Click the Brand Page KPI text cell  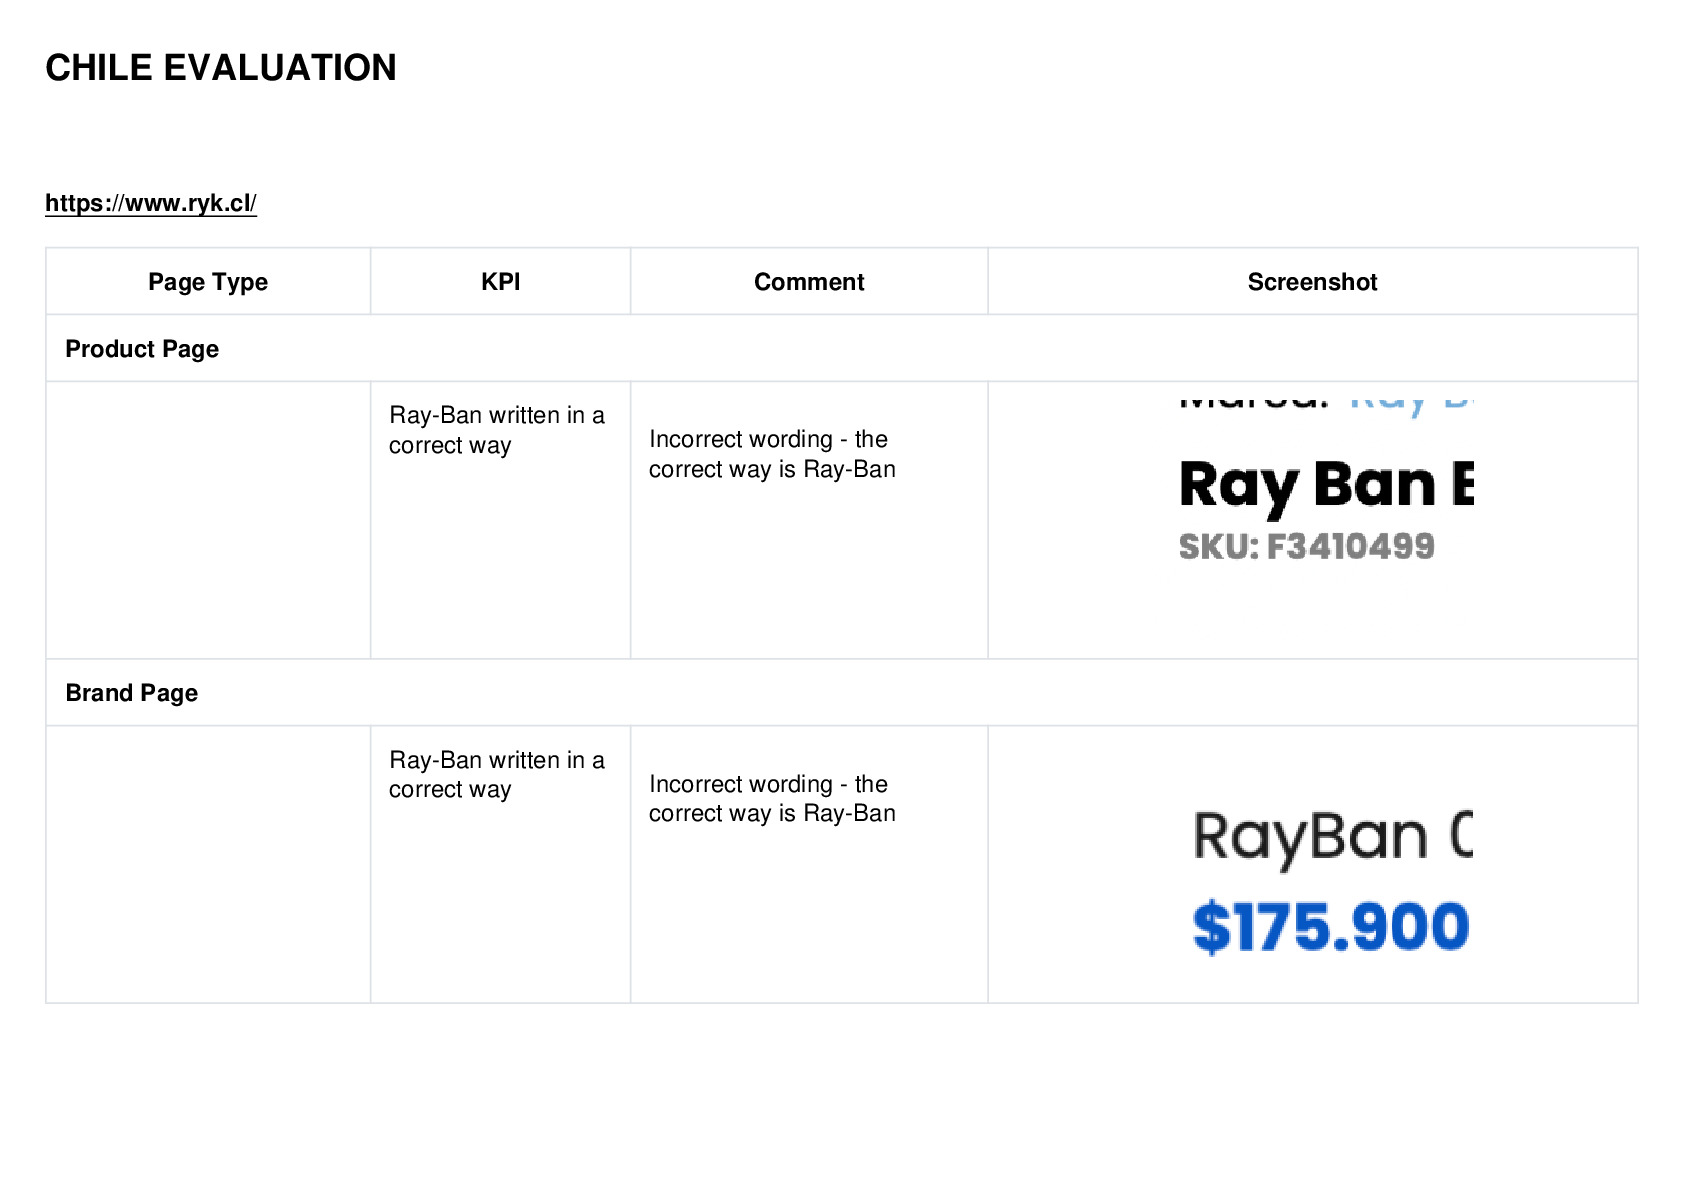pos(497,774)
